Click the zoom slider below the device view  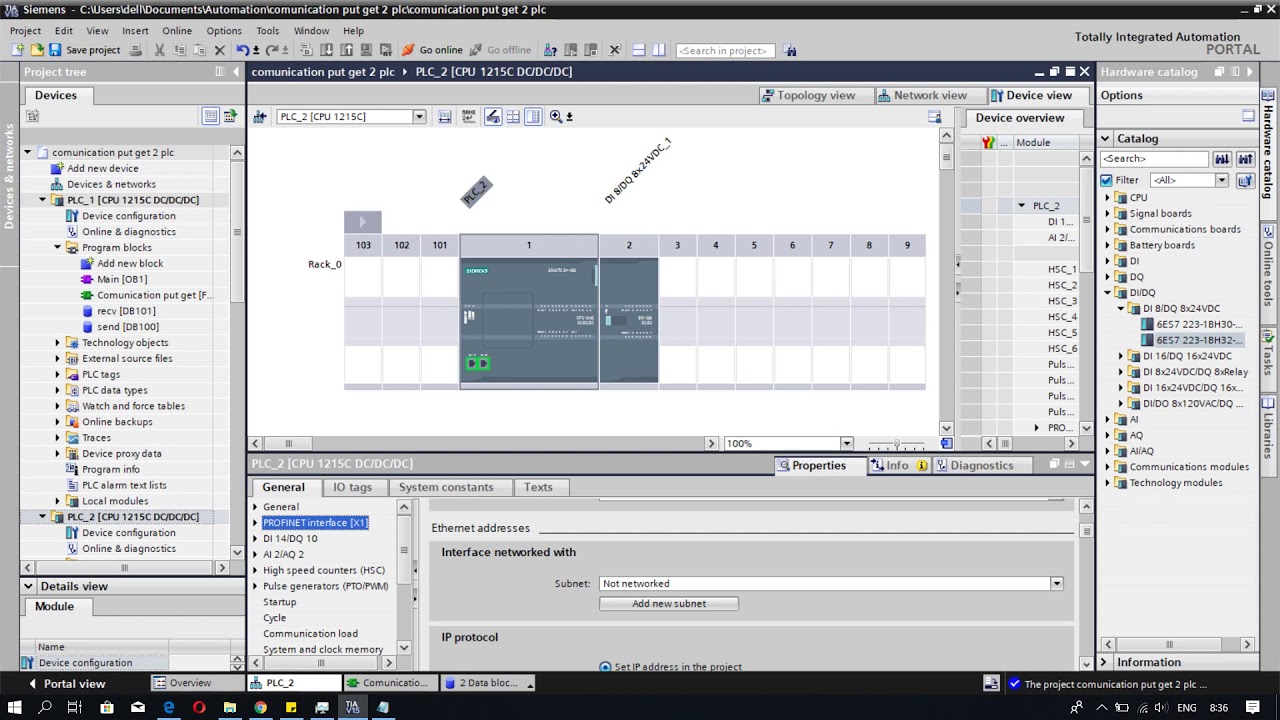[896, 444]
